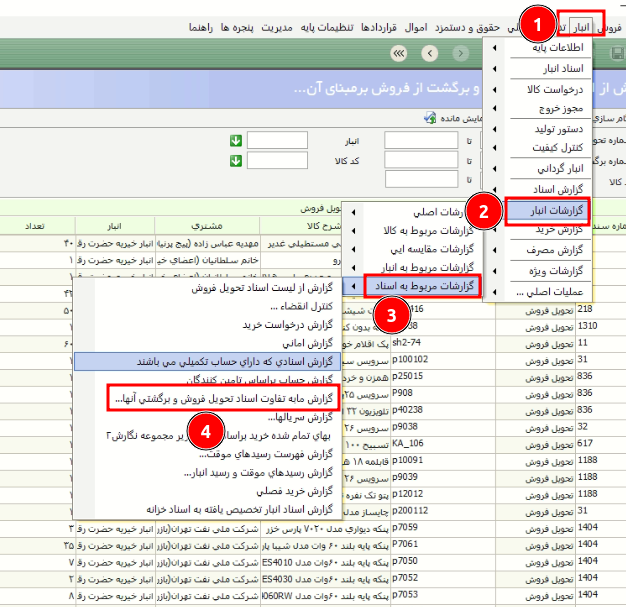
Task: Choose گزارش رسیدهای موقت و رسید انبار
Action: pos(207,473)
